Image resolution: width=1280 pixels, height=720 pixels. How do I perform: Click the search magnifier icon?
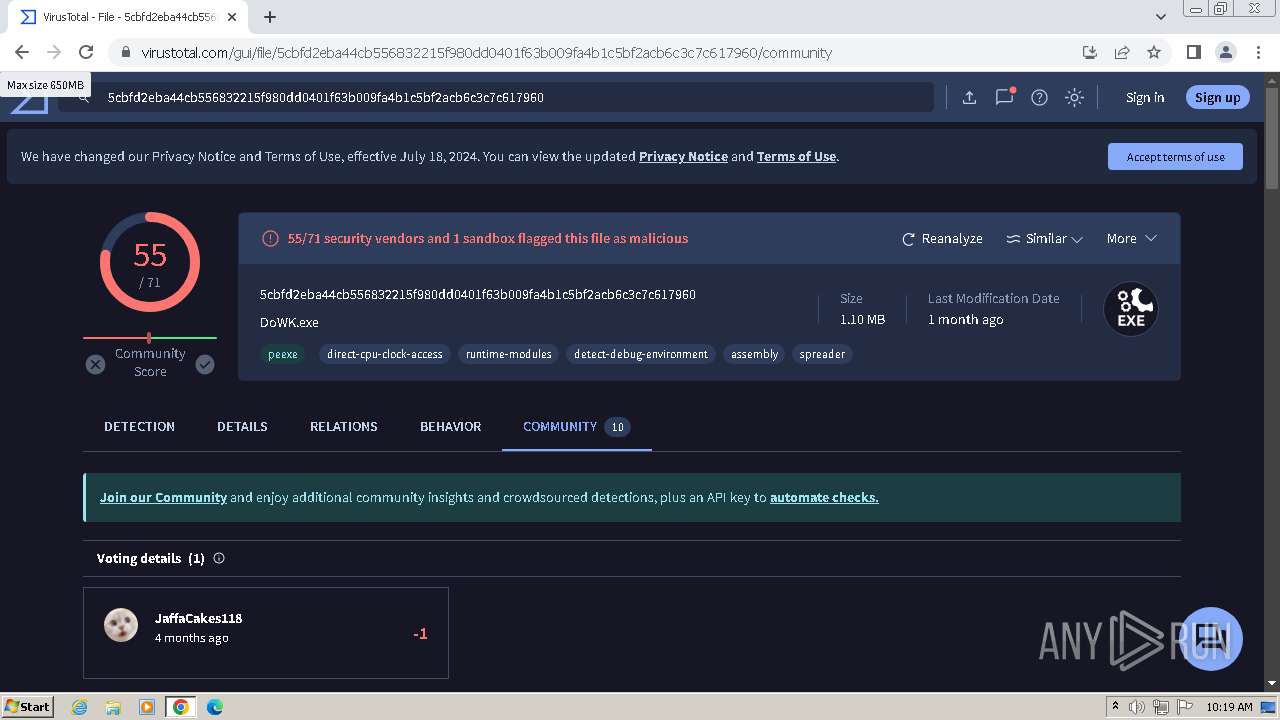click(x=84, y=97)
